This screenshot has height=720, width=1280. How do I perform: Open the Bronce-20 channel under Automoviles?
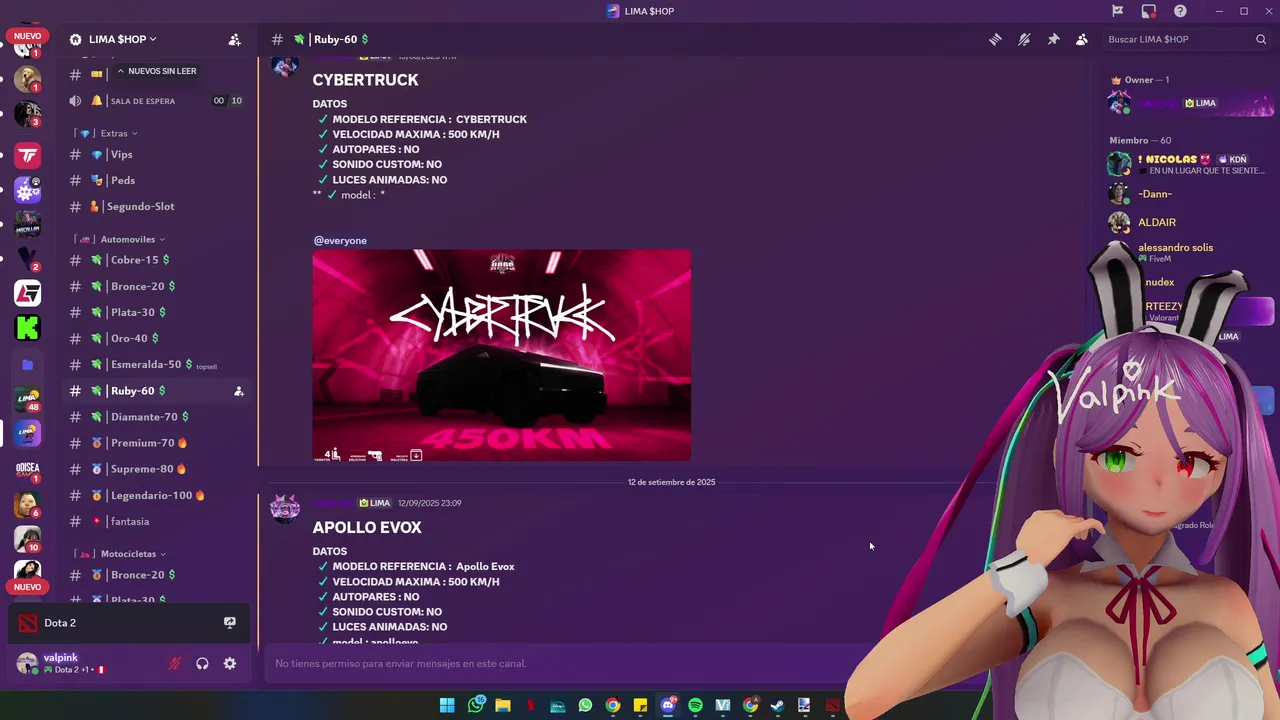(x=156, y=286)
